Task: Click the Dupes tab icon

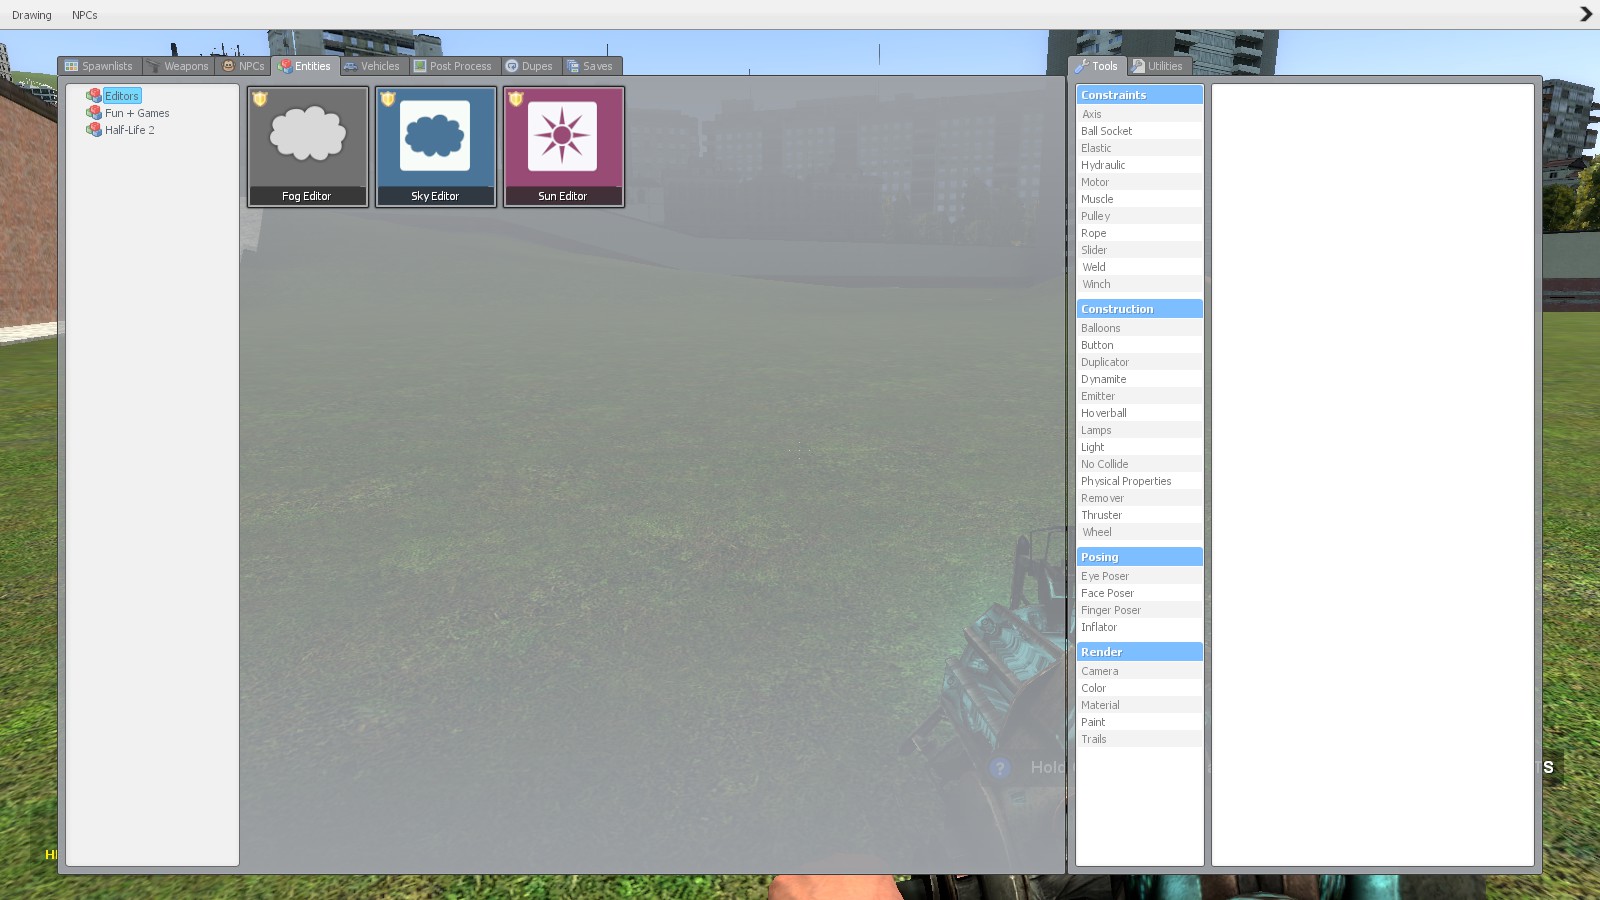Action: coord(512,66)
